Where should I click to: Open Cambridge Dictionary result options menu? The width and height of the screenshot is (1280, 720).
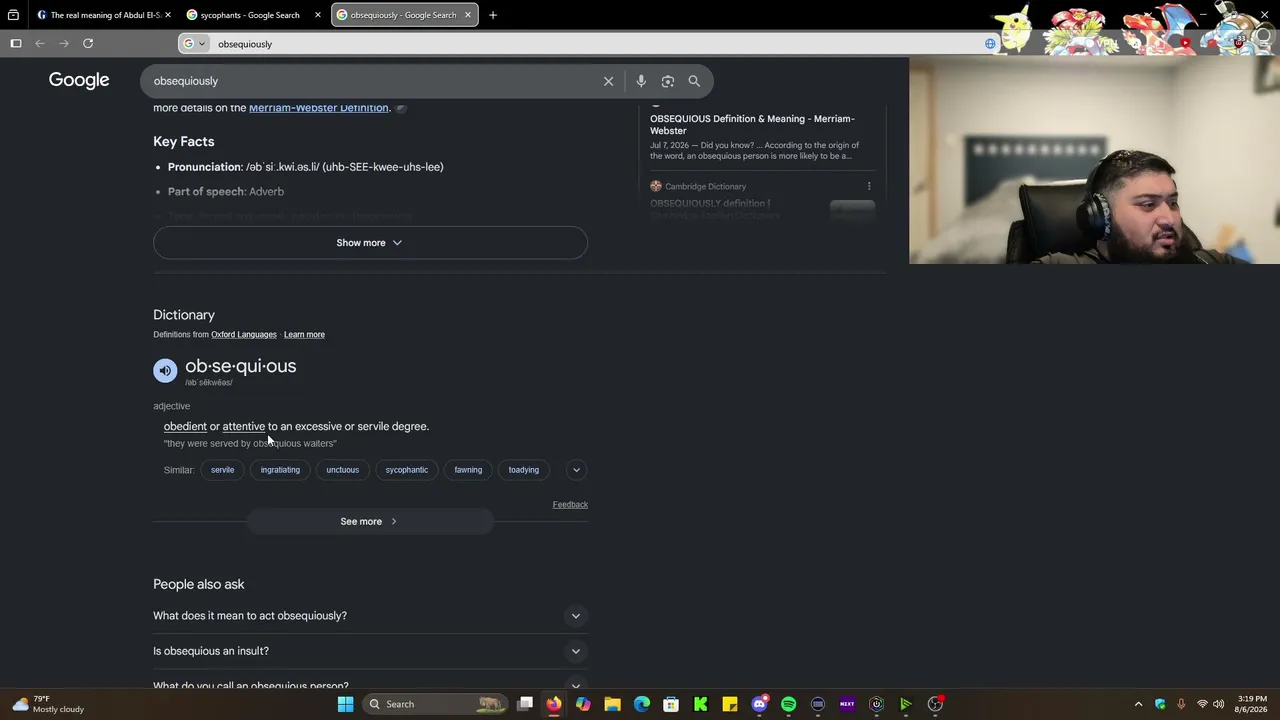(869, 186)
